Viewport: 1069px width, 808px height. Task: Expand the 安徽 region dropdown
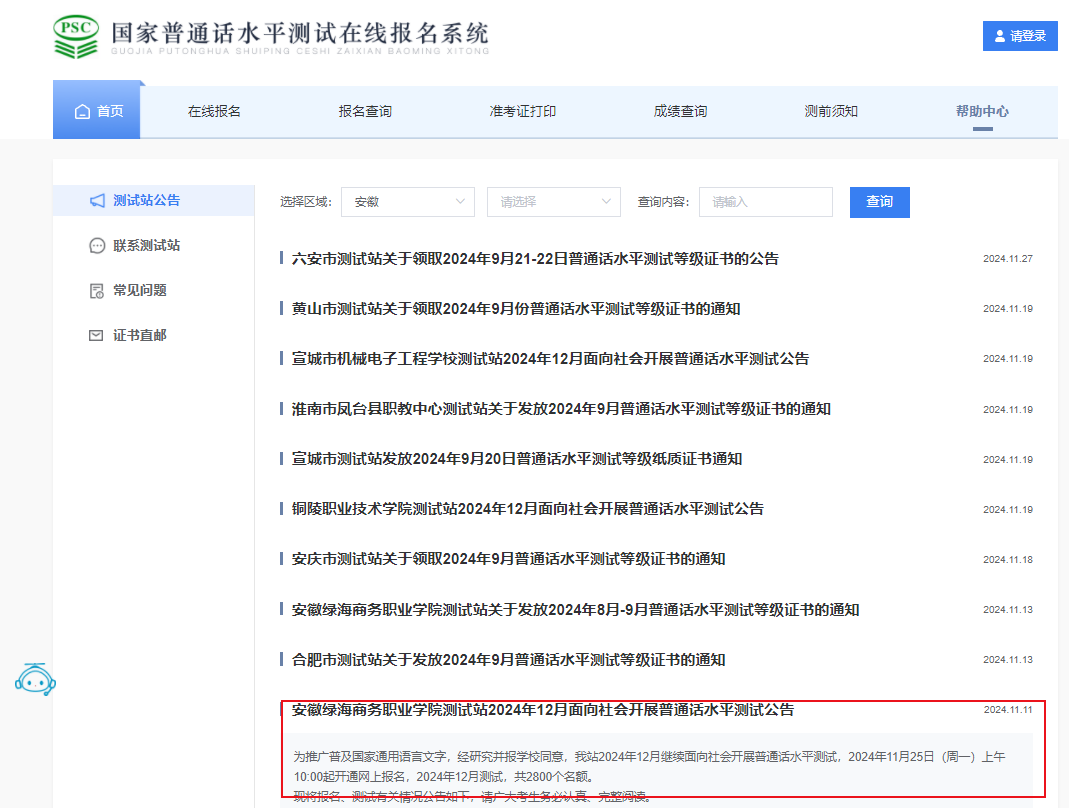point(407,202)
